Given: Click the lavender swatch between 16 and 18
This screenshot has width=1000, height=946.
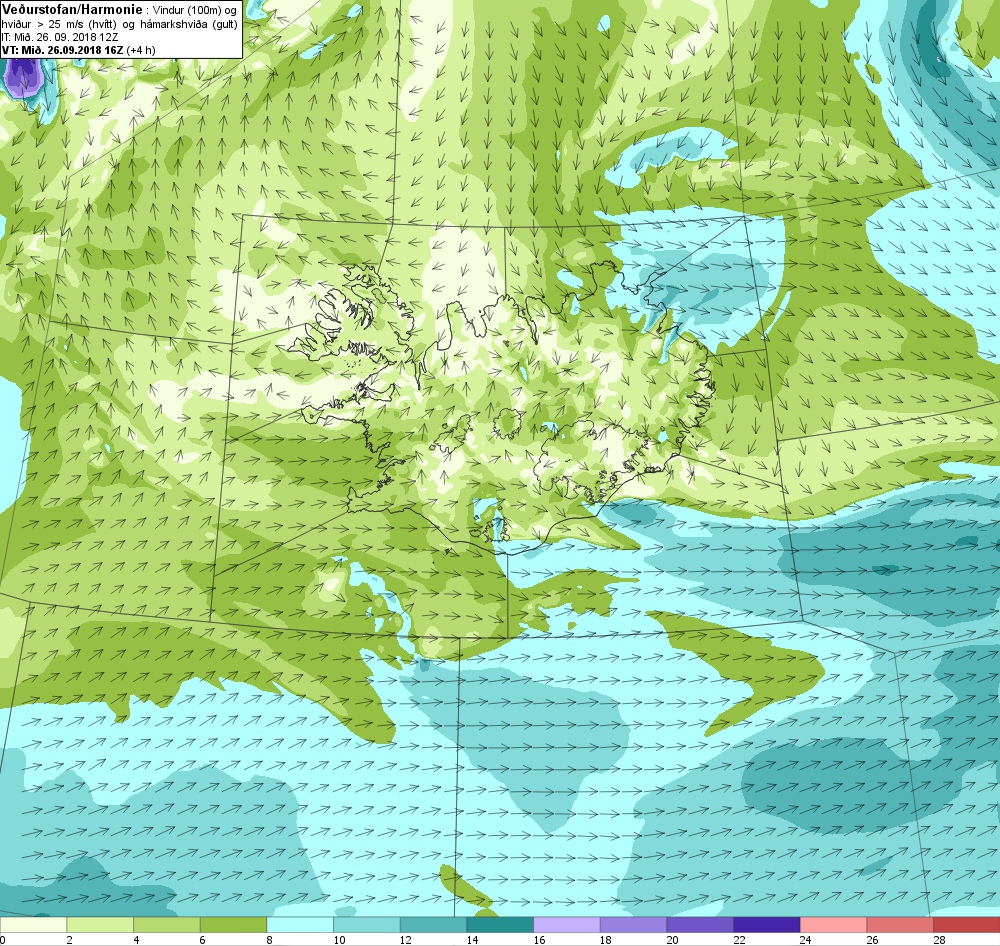Looking at the screenshot, I should 566,925.
